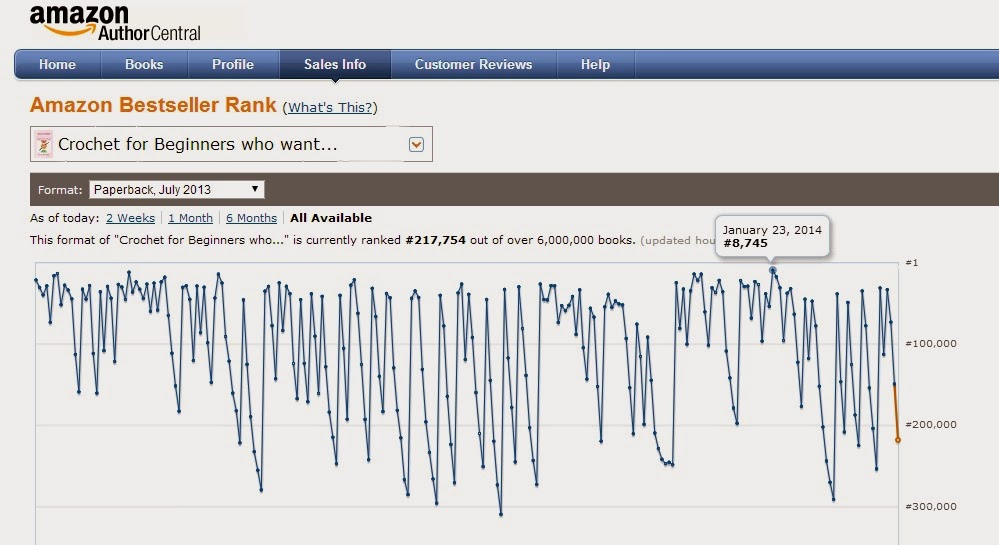999x545 pixels.
Task: Click the Amazon Author Central logo
Action: click(x=115, y=24)
